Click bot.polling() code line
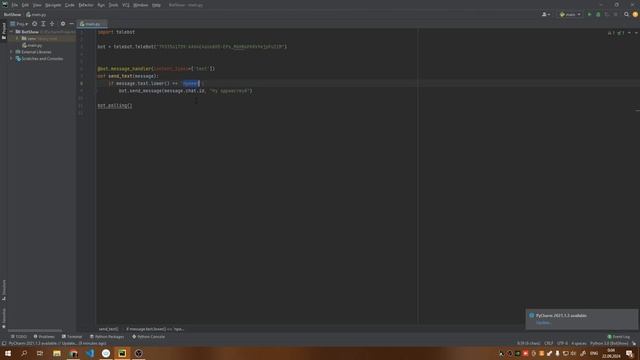Screen dimensions: 640x360 tap(115, 105)
